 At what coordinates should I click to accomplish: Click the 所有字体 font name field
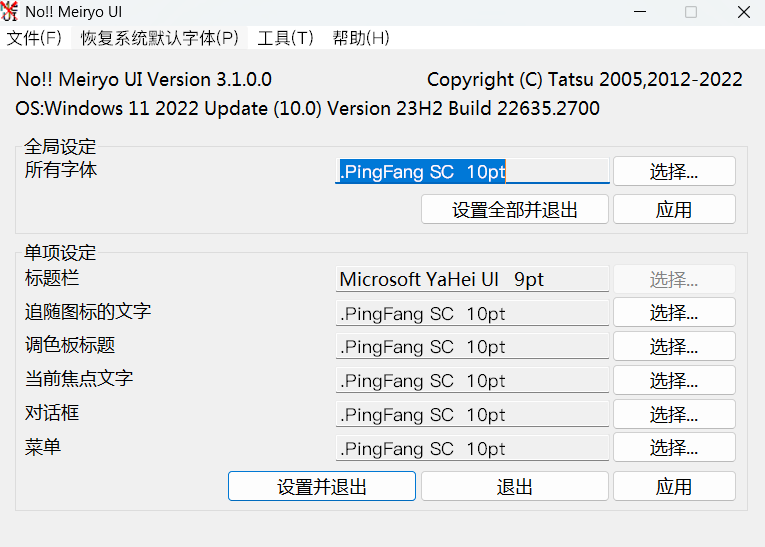pos(472,171)
